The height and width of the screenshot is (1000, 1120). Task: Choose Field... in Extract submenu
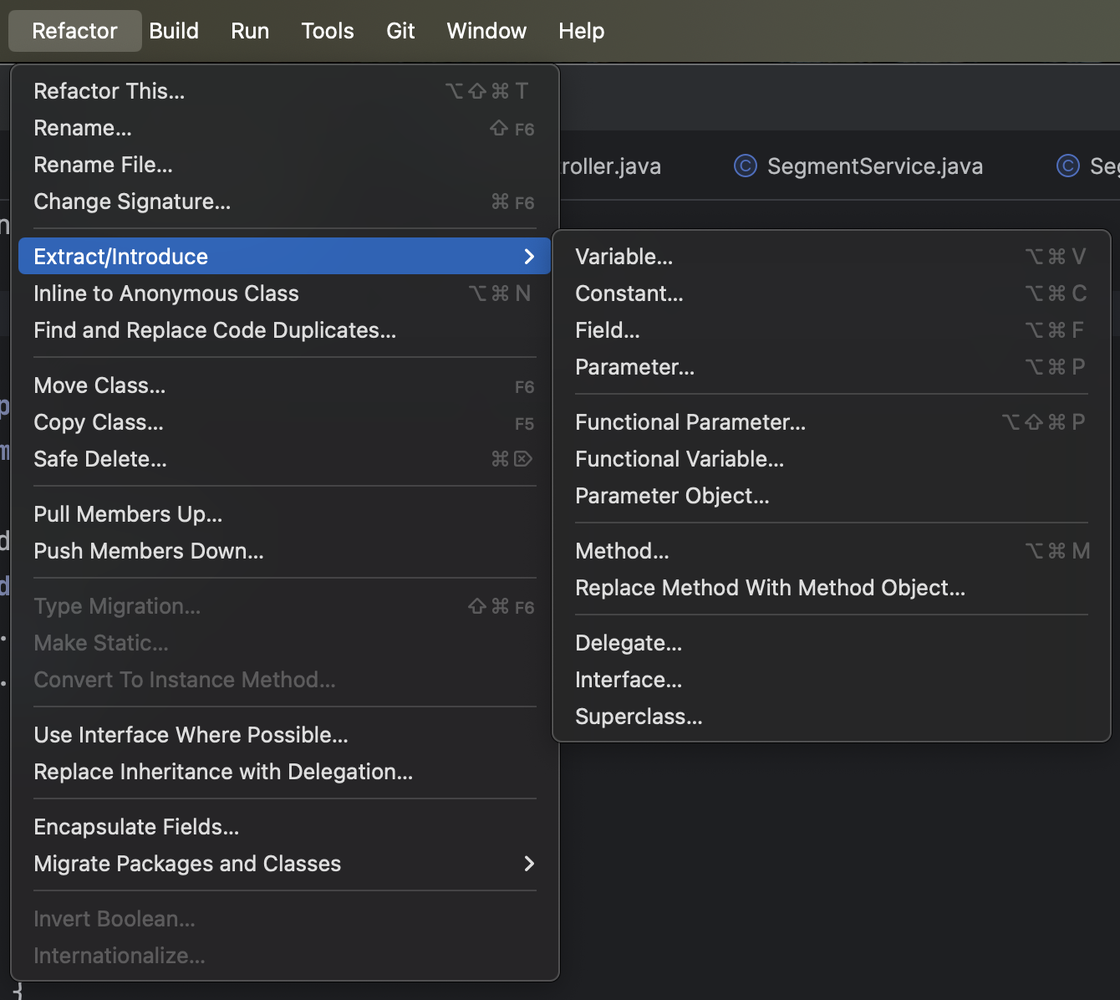click(831, 330)
